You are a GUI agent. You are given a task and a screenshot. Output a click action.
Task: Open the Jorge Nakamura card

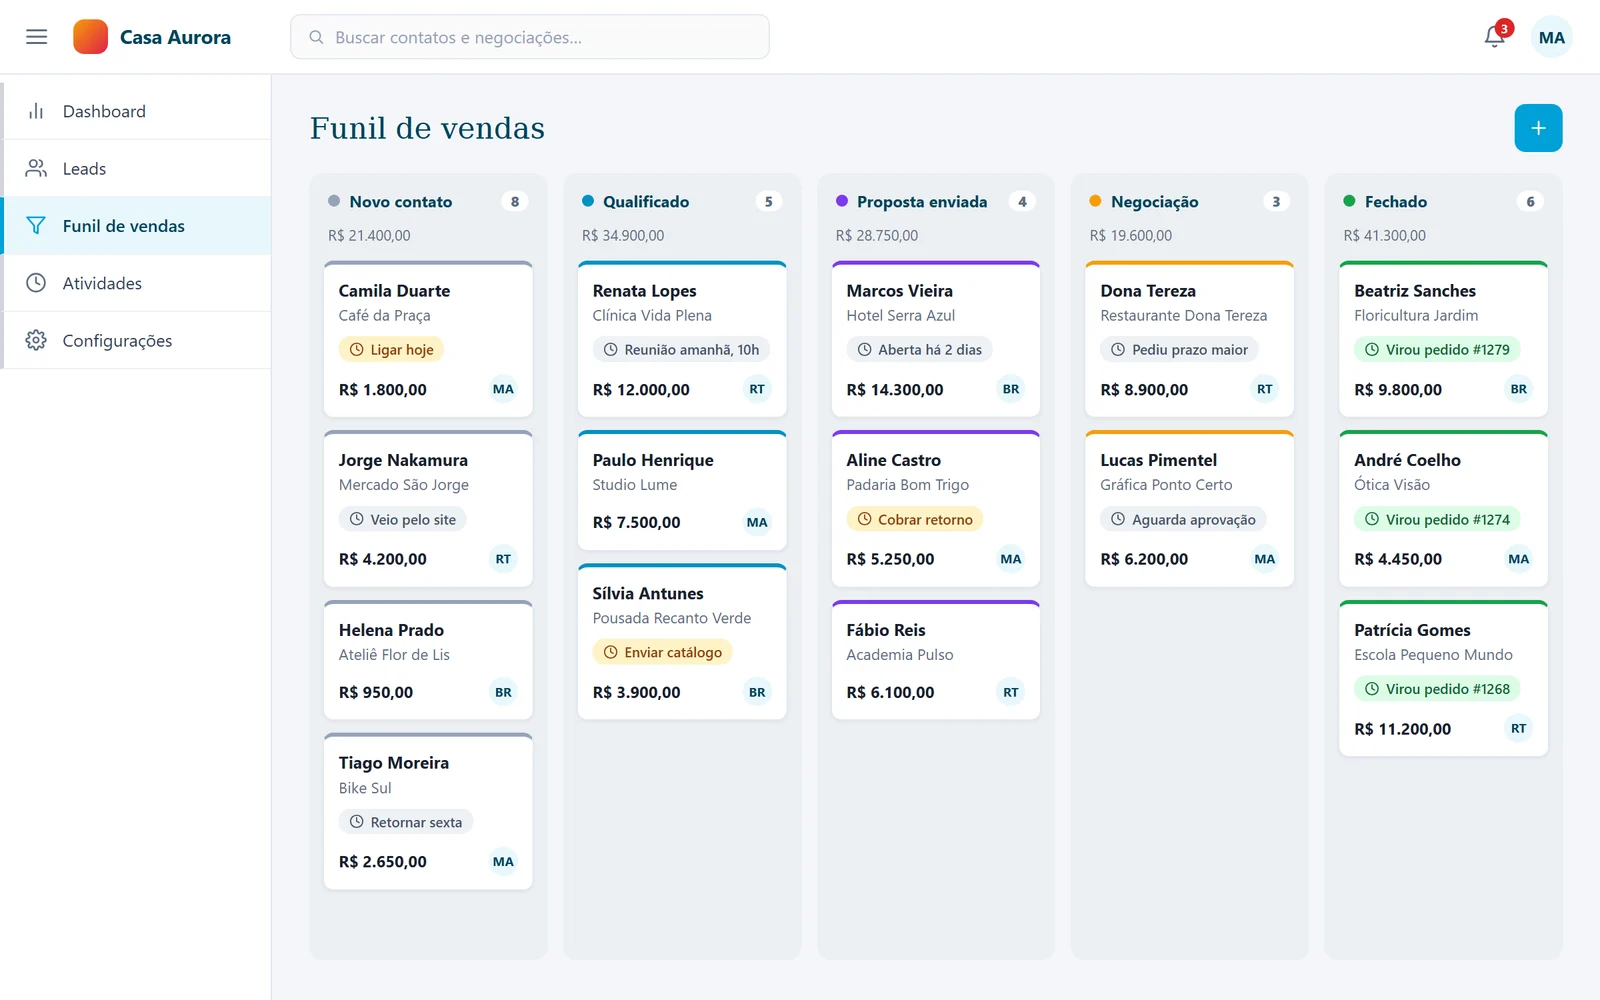428,509
